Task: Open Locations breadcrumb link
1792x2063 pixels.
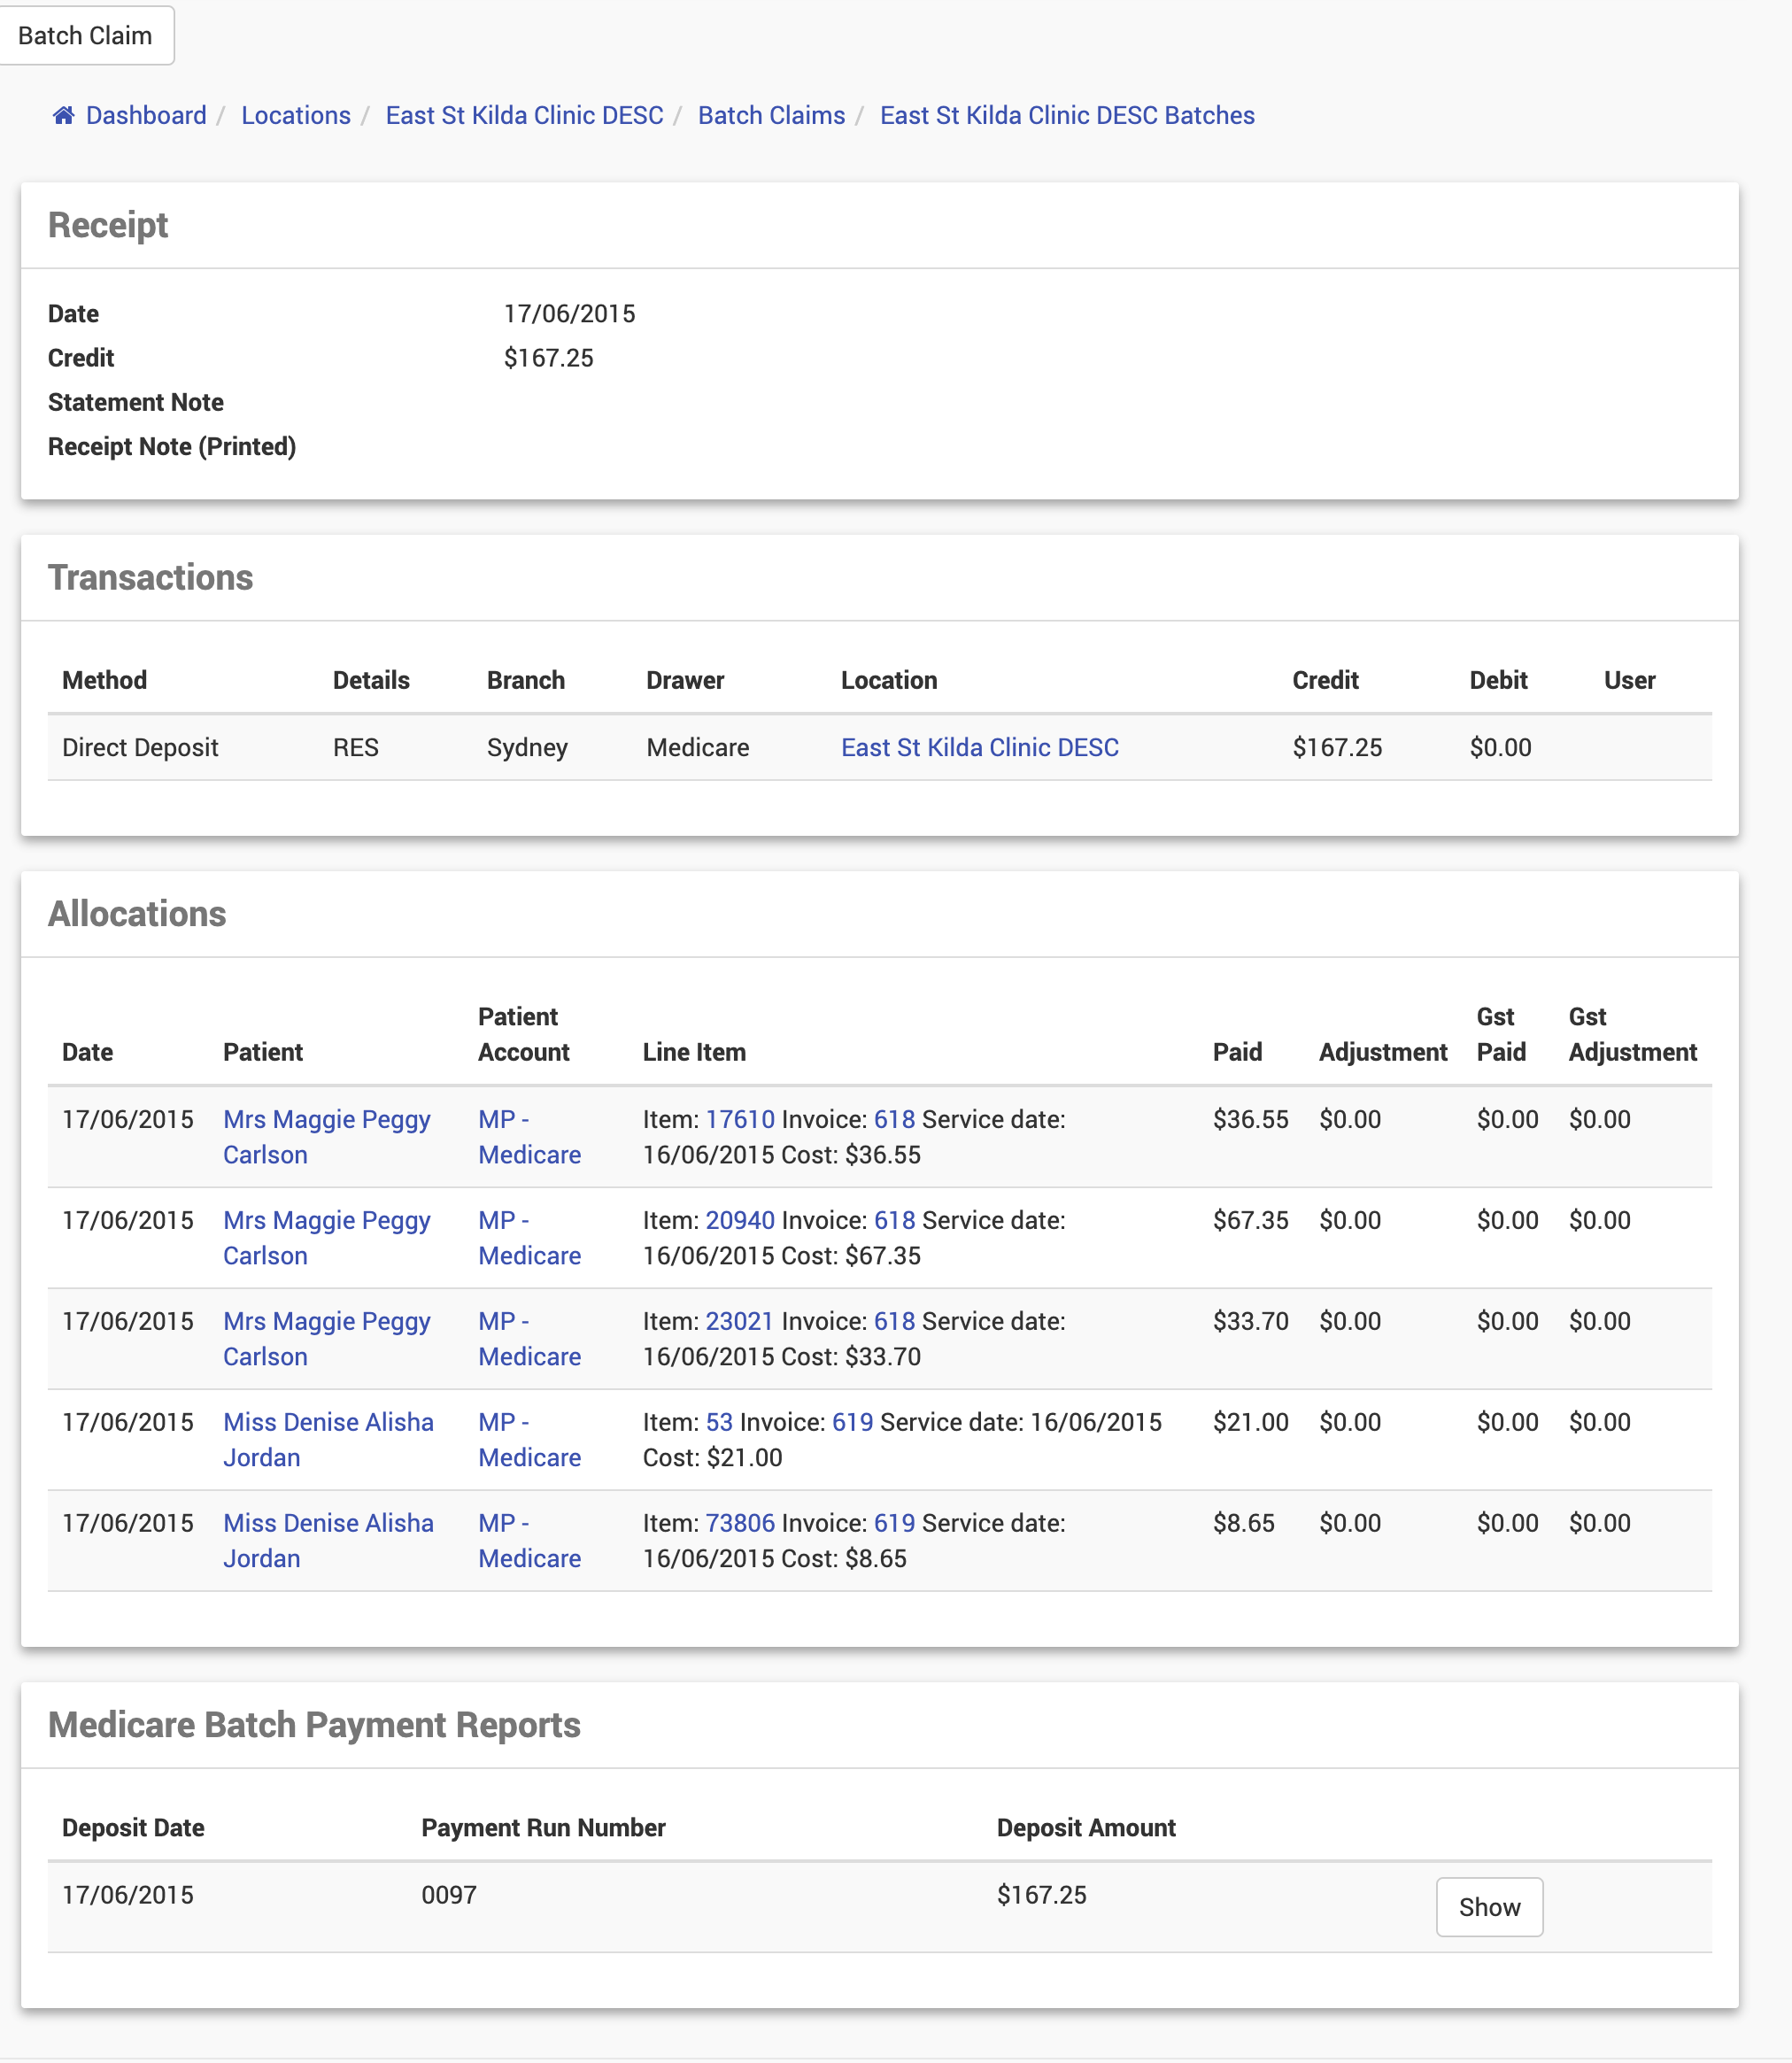Action: pyautogui.click(x=296, y=115)
